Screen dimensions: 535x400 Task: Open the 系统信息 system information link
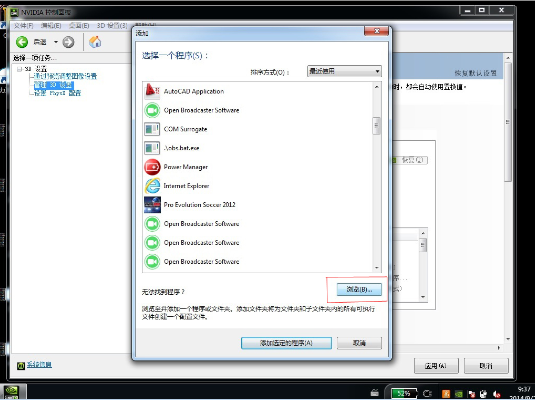click(39, 365)
